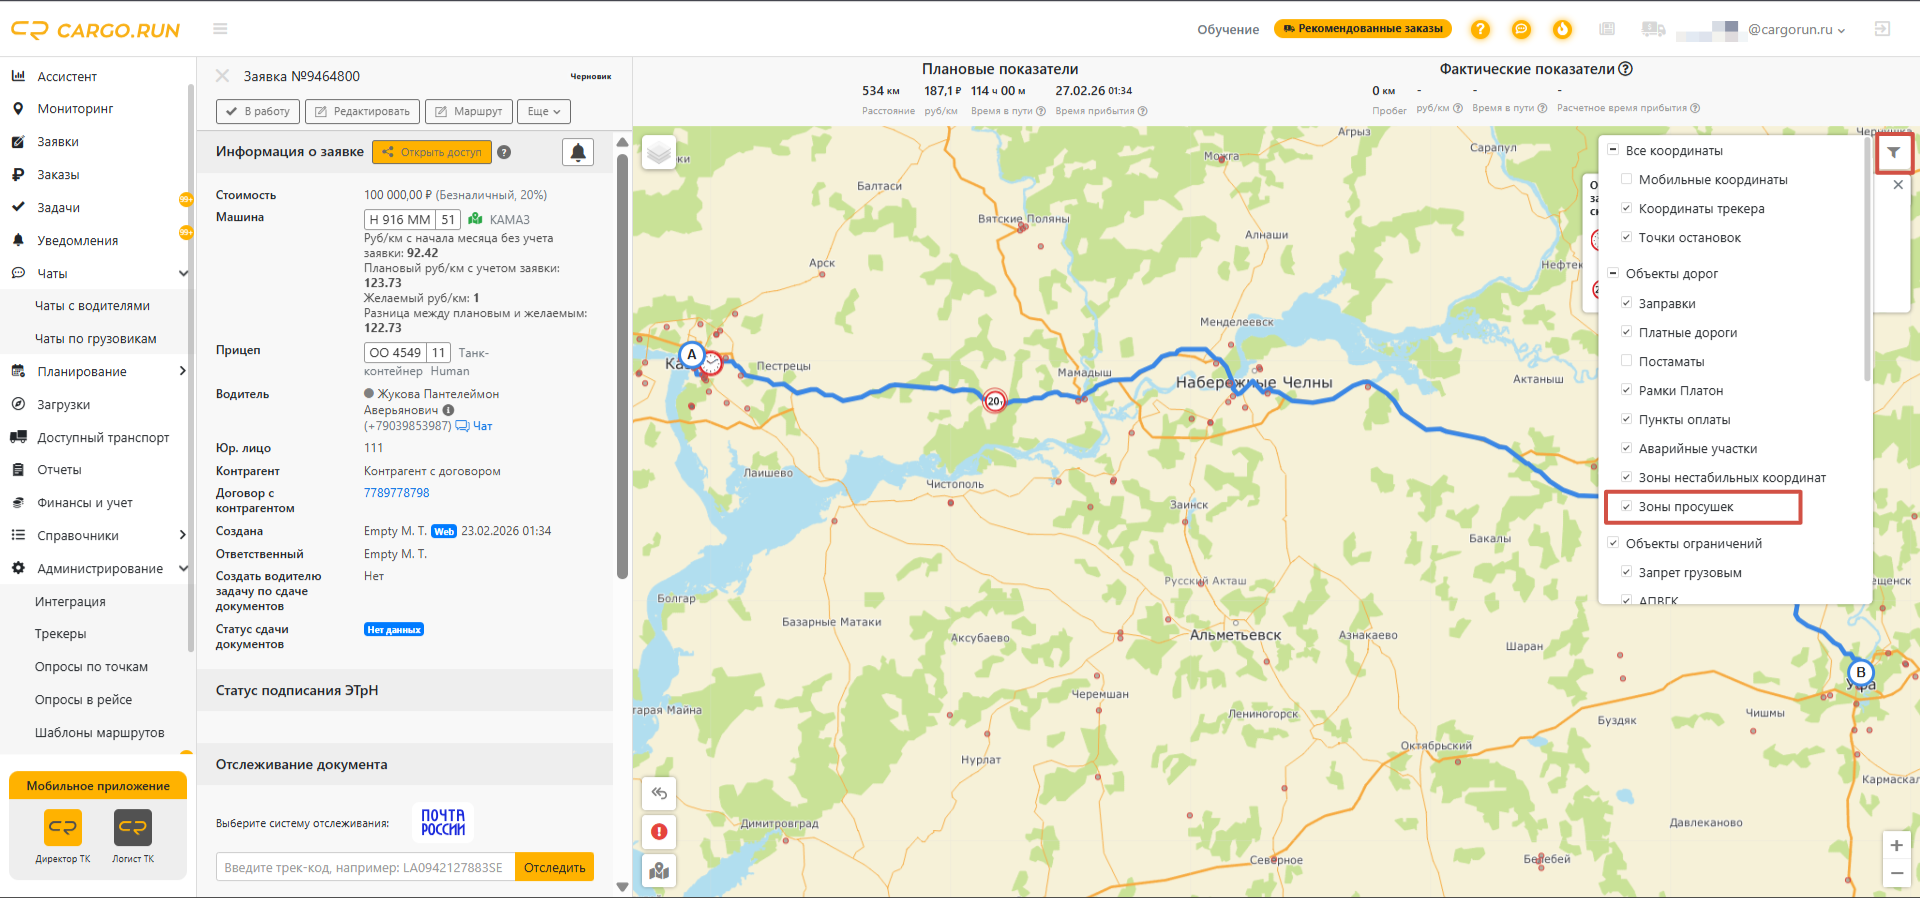Image resolution: width=1920 pixels, height=898 pixels.
Task: Expand Справочники sidebar section
Action: click(x=182, y=535)
